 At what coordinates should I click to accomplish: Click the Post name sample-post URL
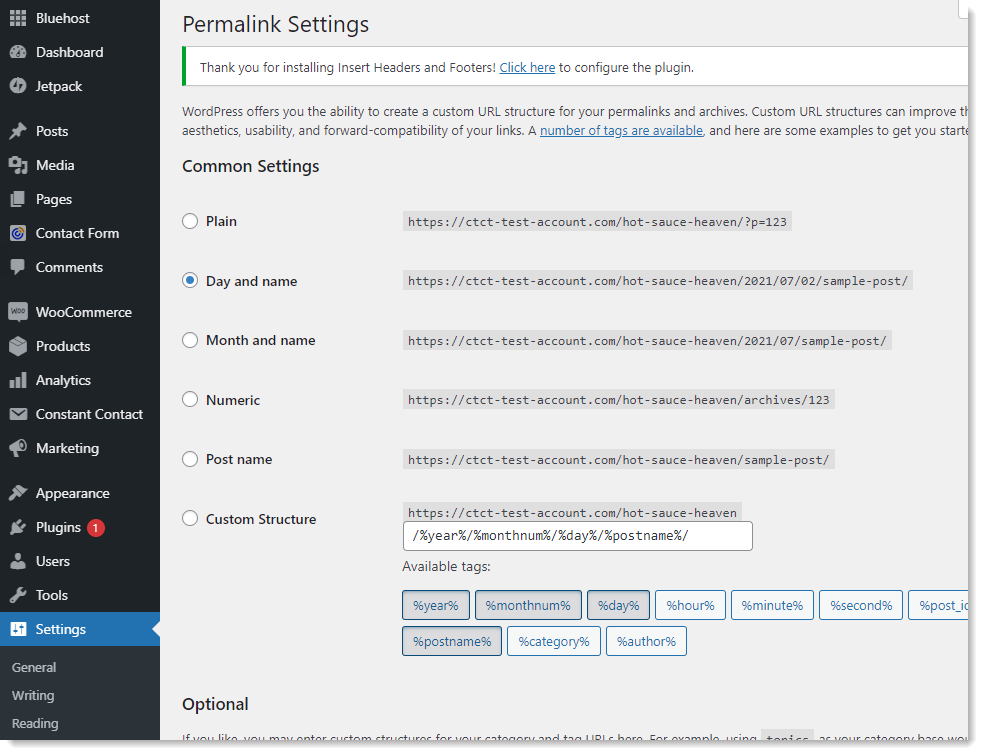619,460
